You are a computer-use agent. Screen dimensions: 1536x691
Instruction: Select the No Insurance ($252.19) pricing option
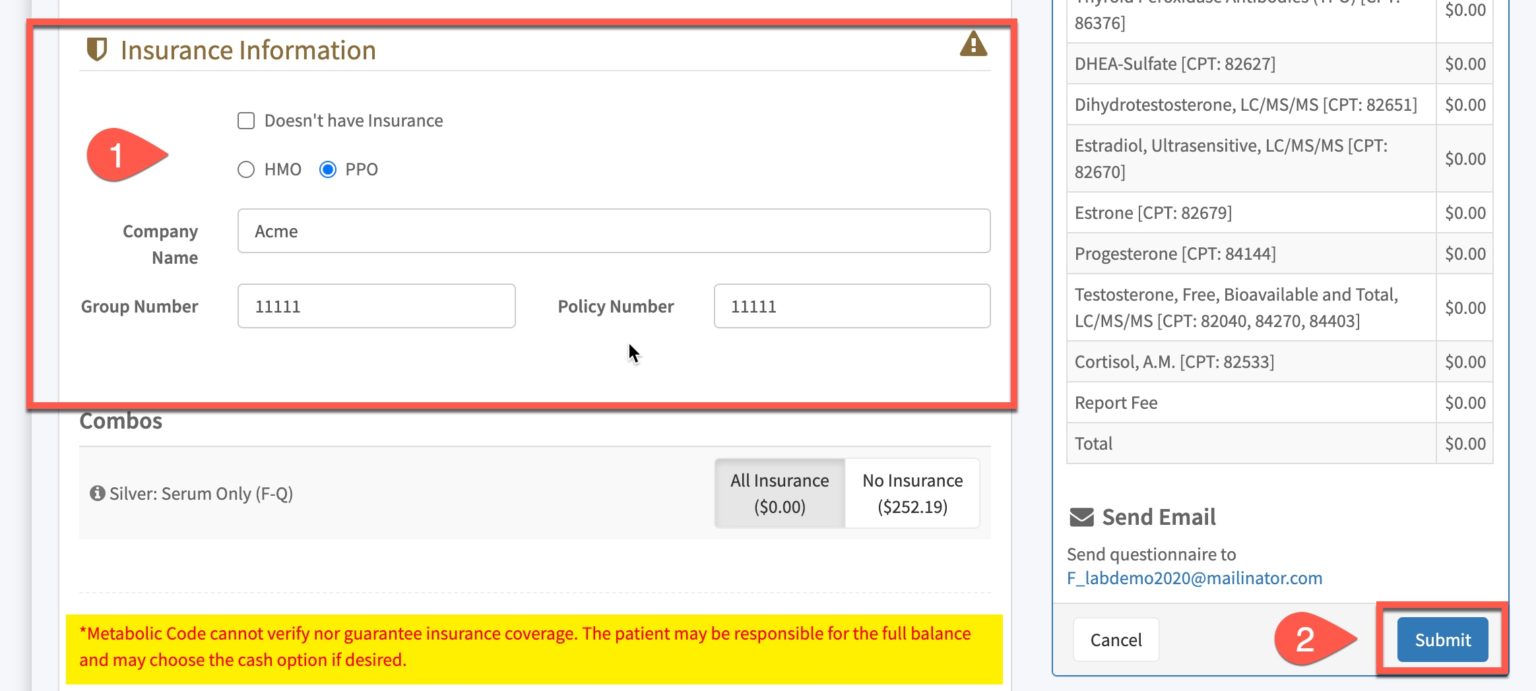(x=911, y=492)
